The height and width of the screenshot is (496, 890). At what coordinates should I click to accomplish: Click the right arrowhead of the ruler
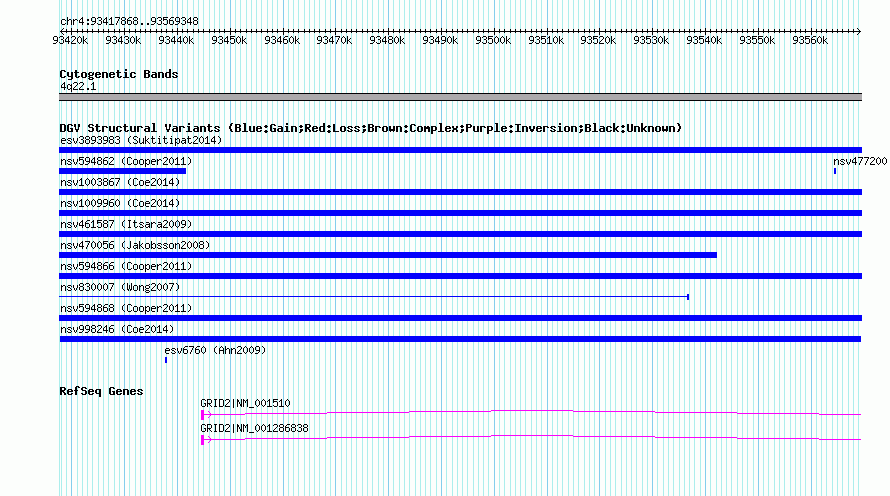click(x=858, y=31)
